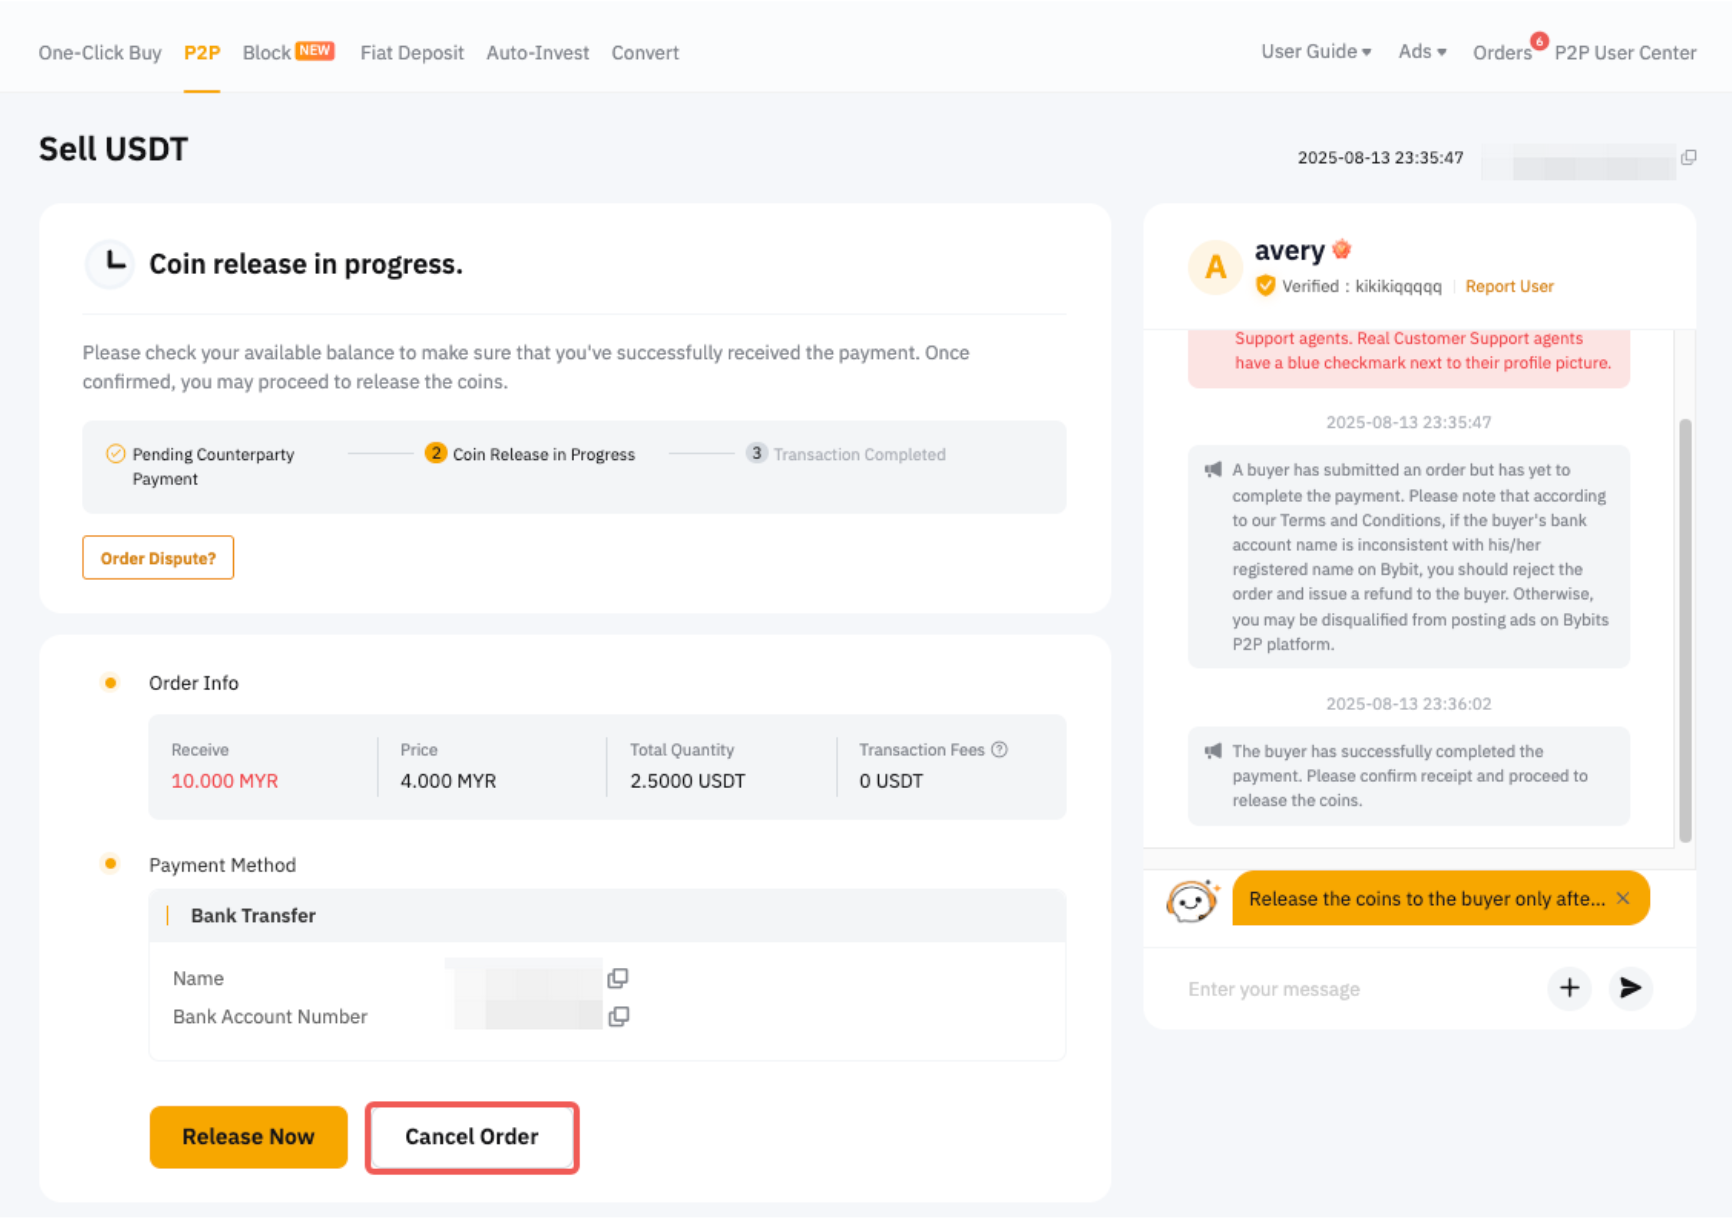
Task: Copy the order number at top right
Action: (1689, 158)
